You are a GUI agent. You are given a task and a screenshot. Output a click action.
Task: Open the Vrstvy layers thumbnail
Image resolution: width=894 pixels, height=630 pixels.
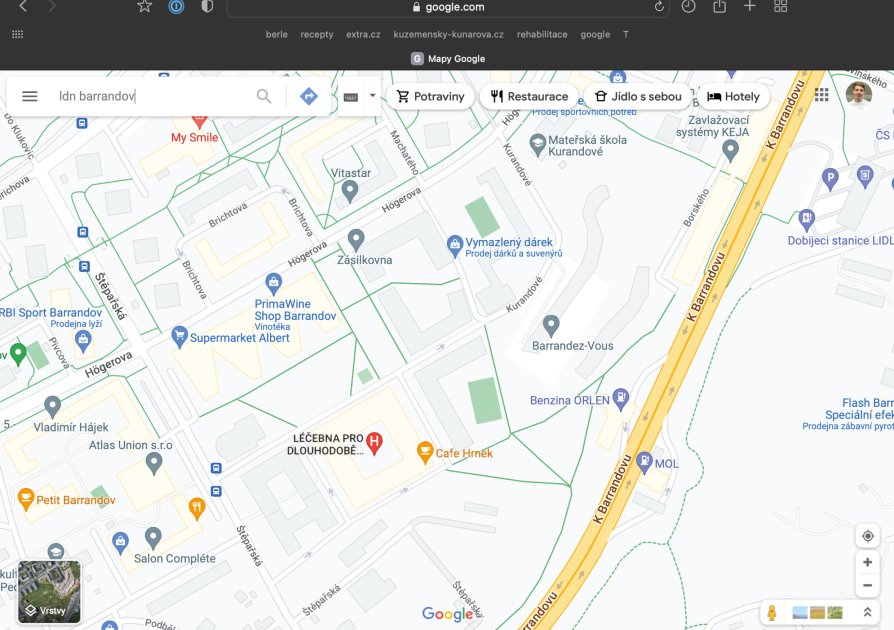(x=49, y=592)
